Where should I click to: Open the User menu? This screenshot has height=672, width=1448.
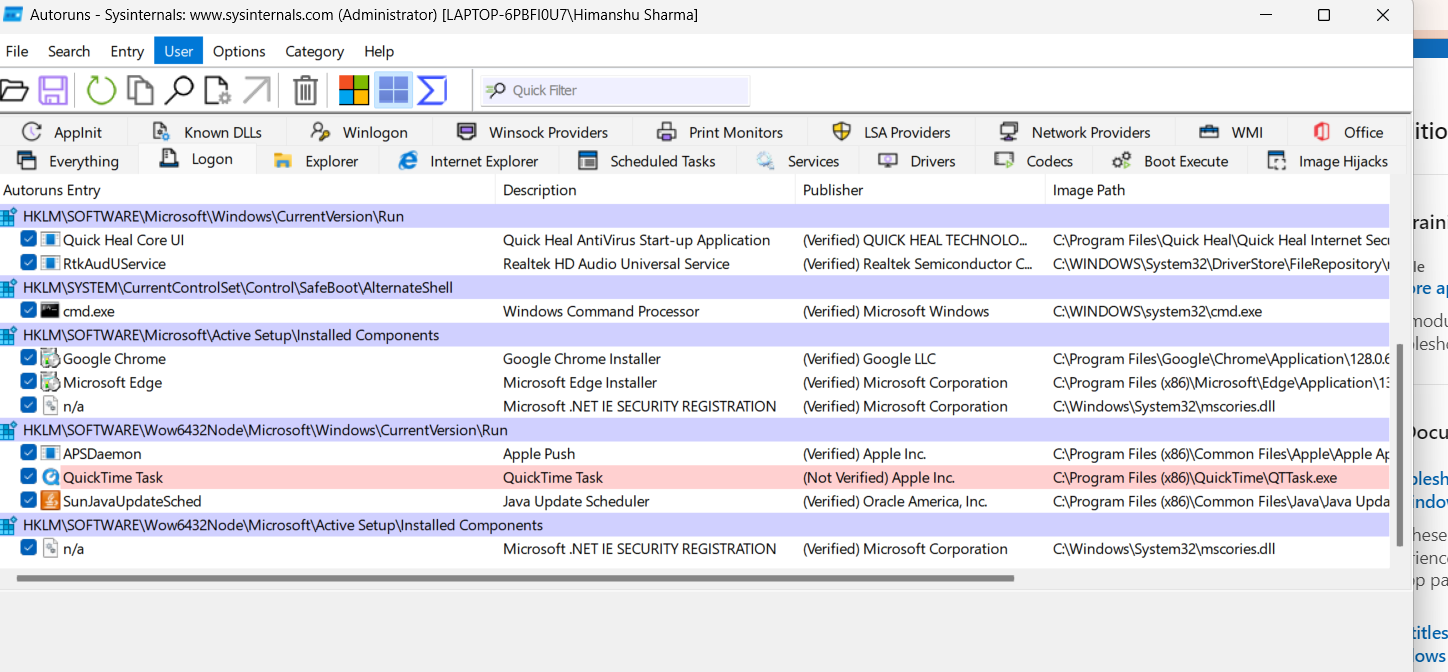[179, 51]
